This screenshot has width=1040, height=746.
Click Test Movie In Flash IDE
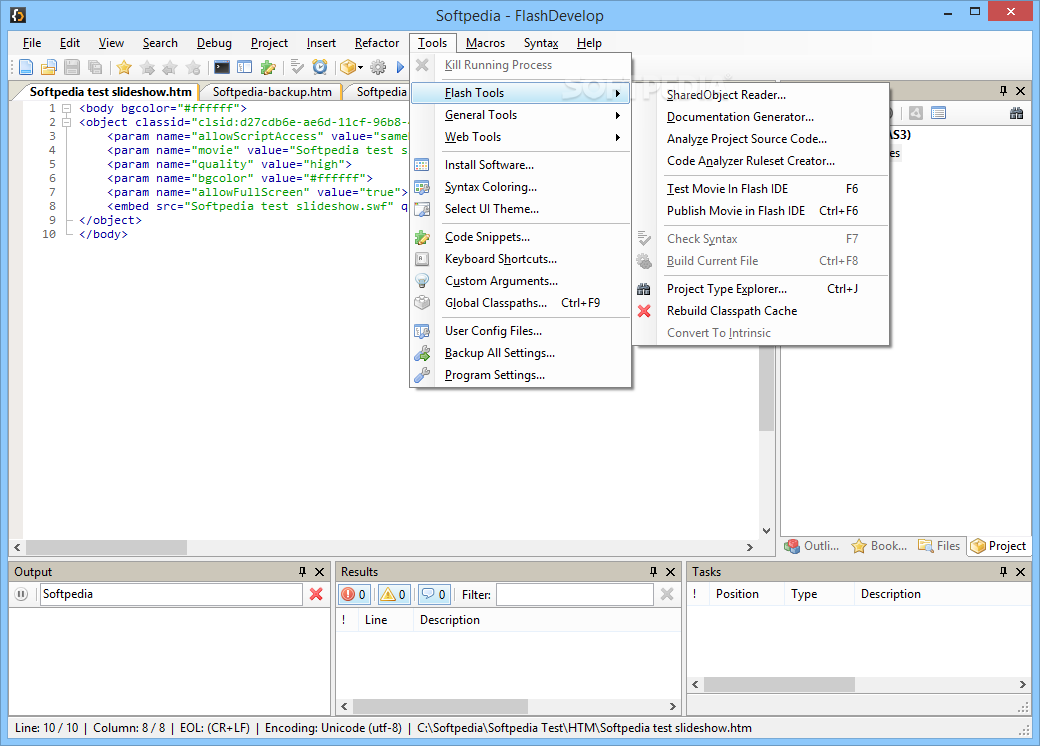[x=761, y=189]
